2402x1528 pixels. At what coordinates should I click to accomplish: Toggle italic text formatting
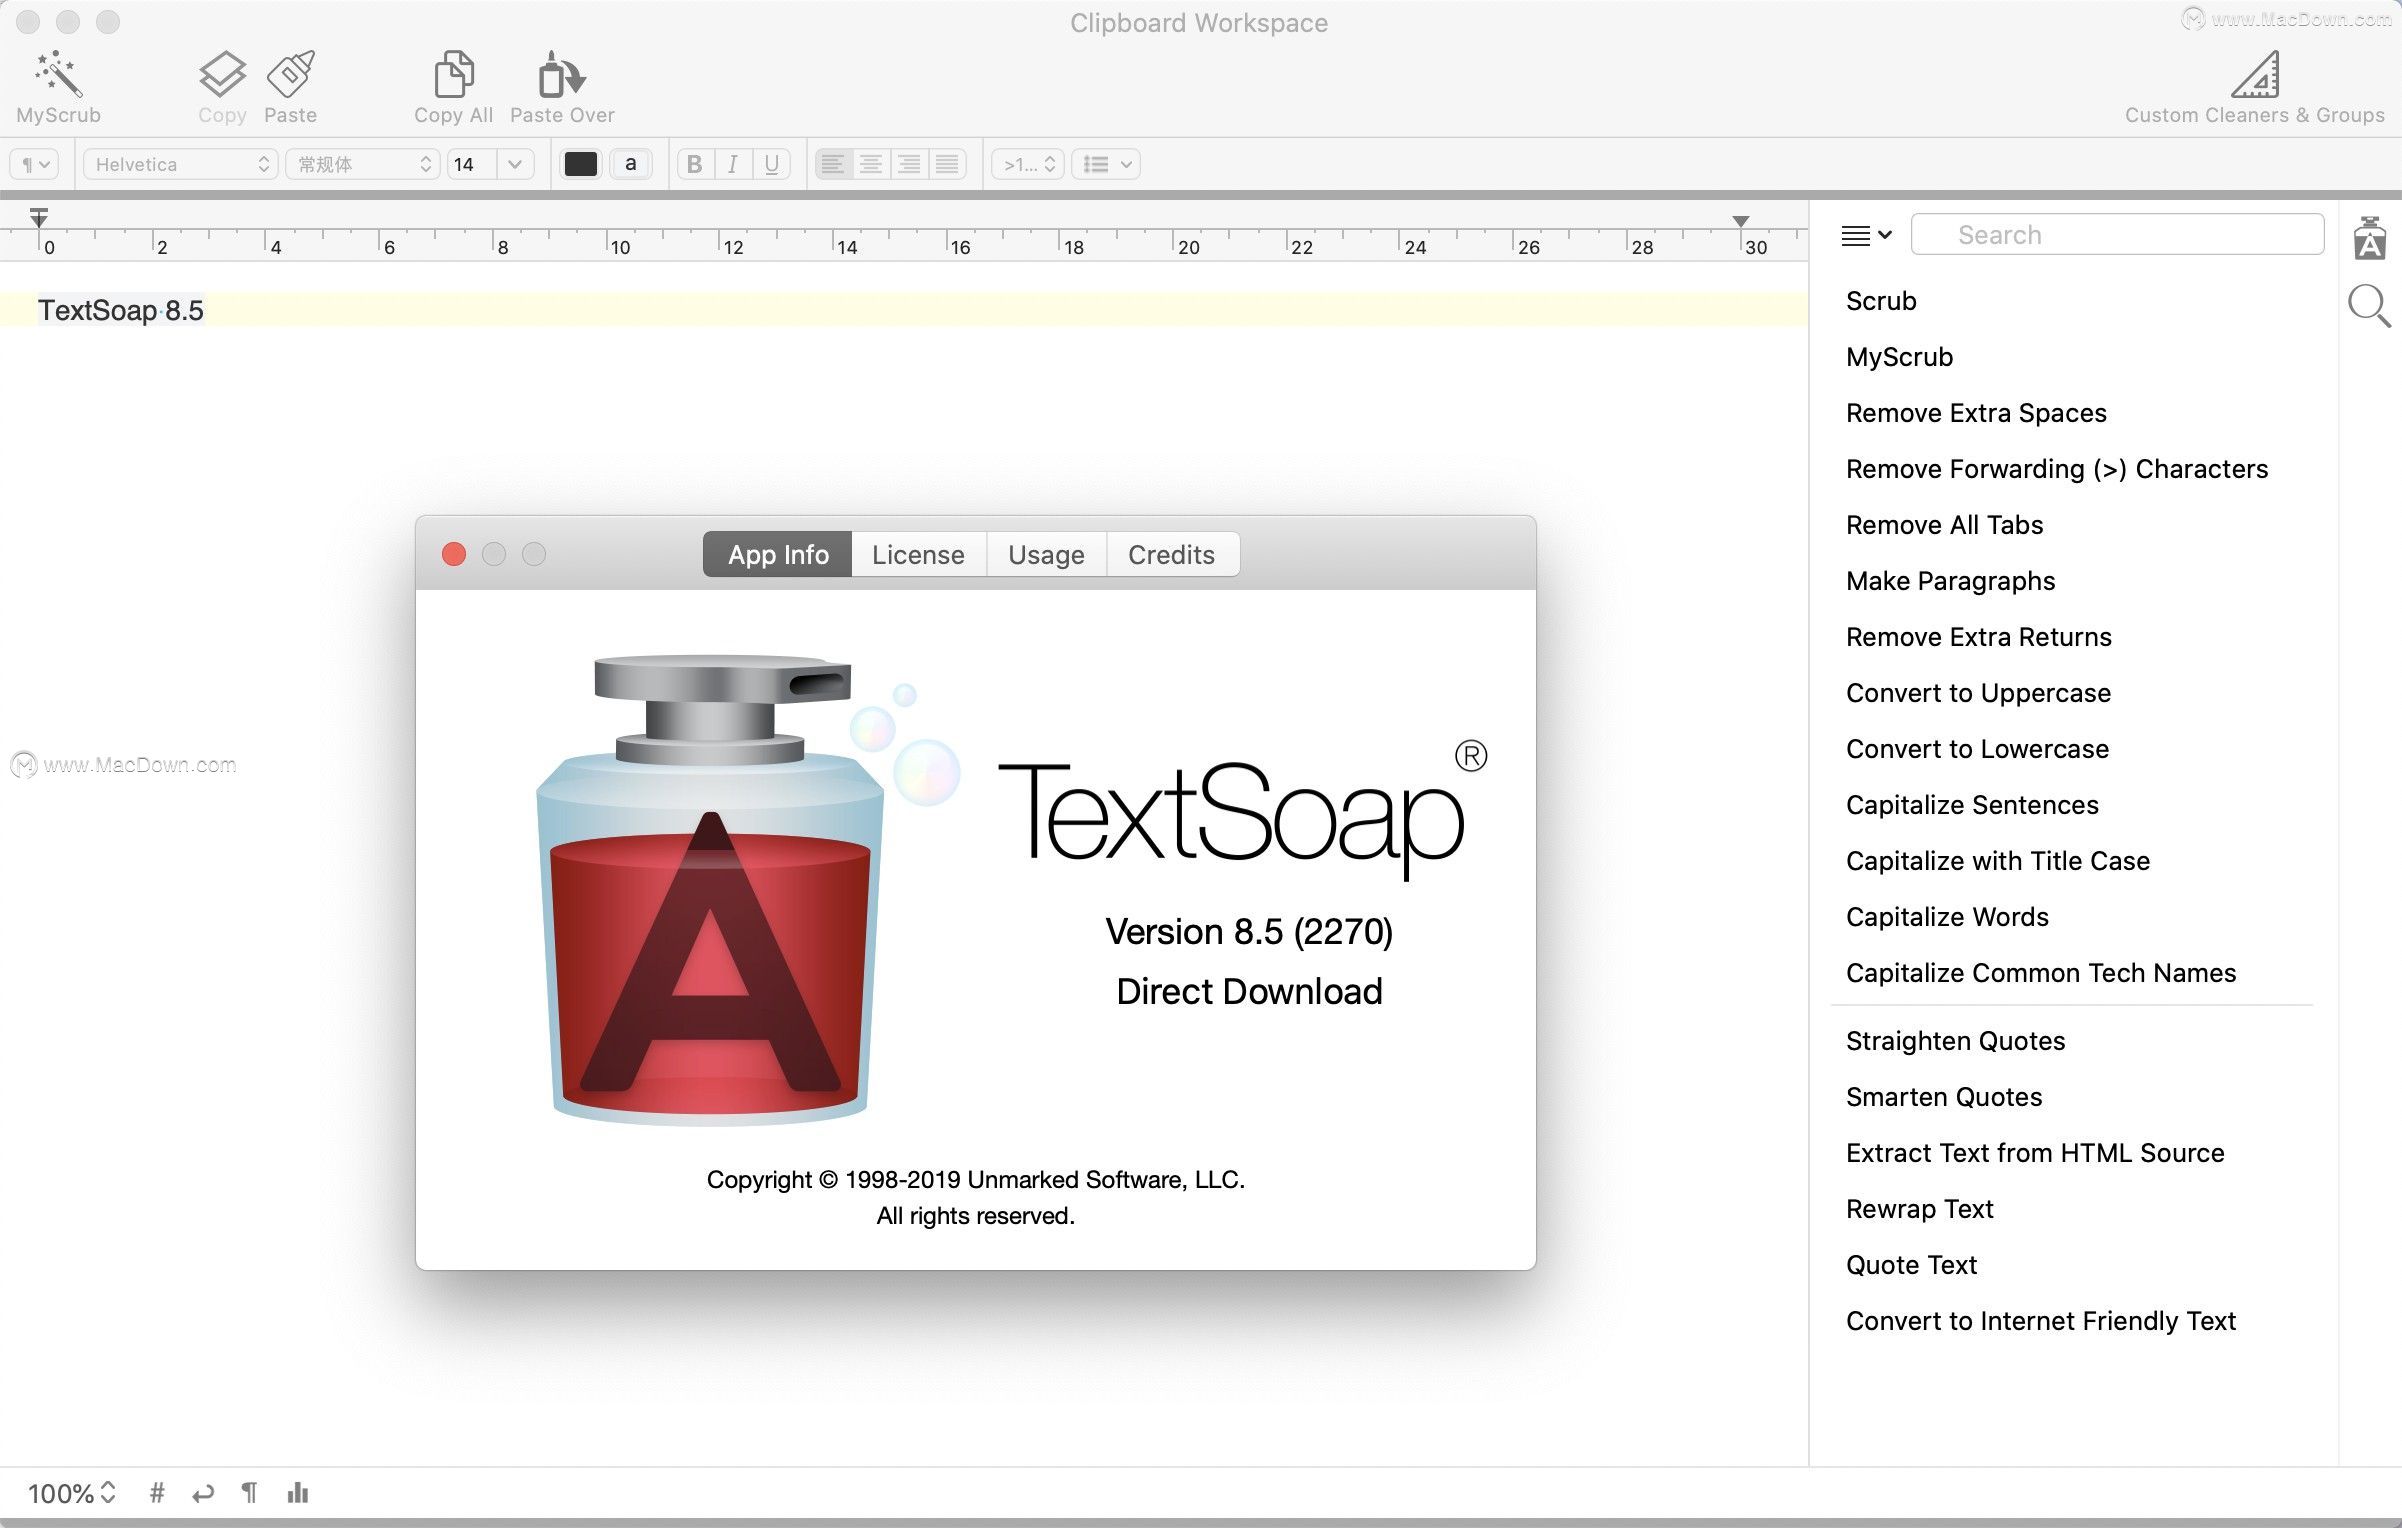click(x=733, y=164)
